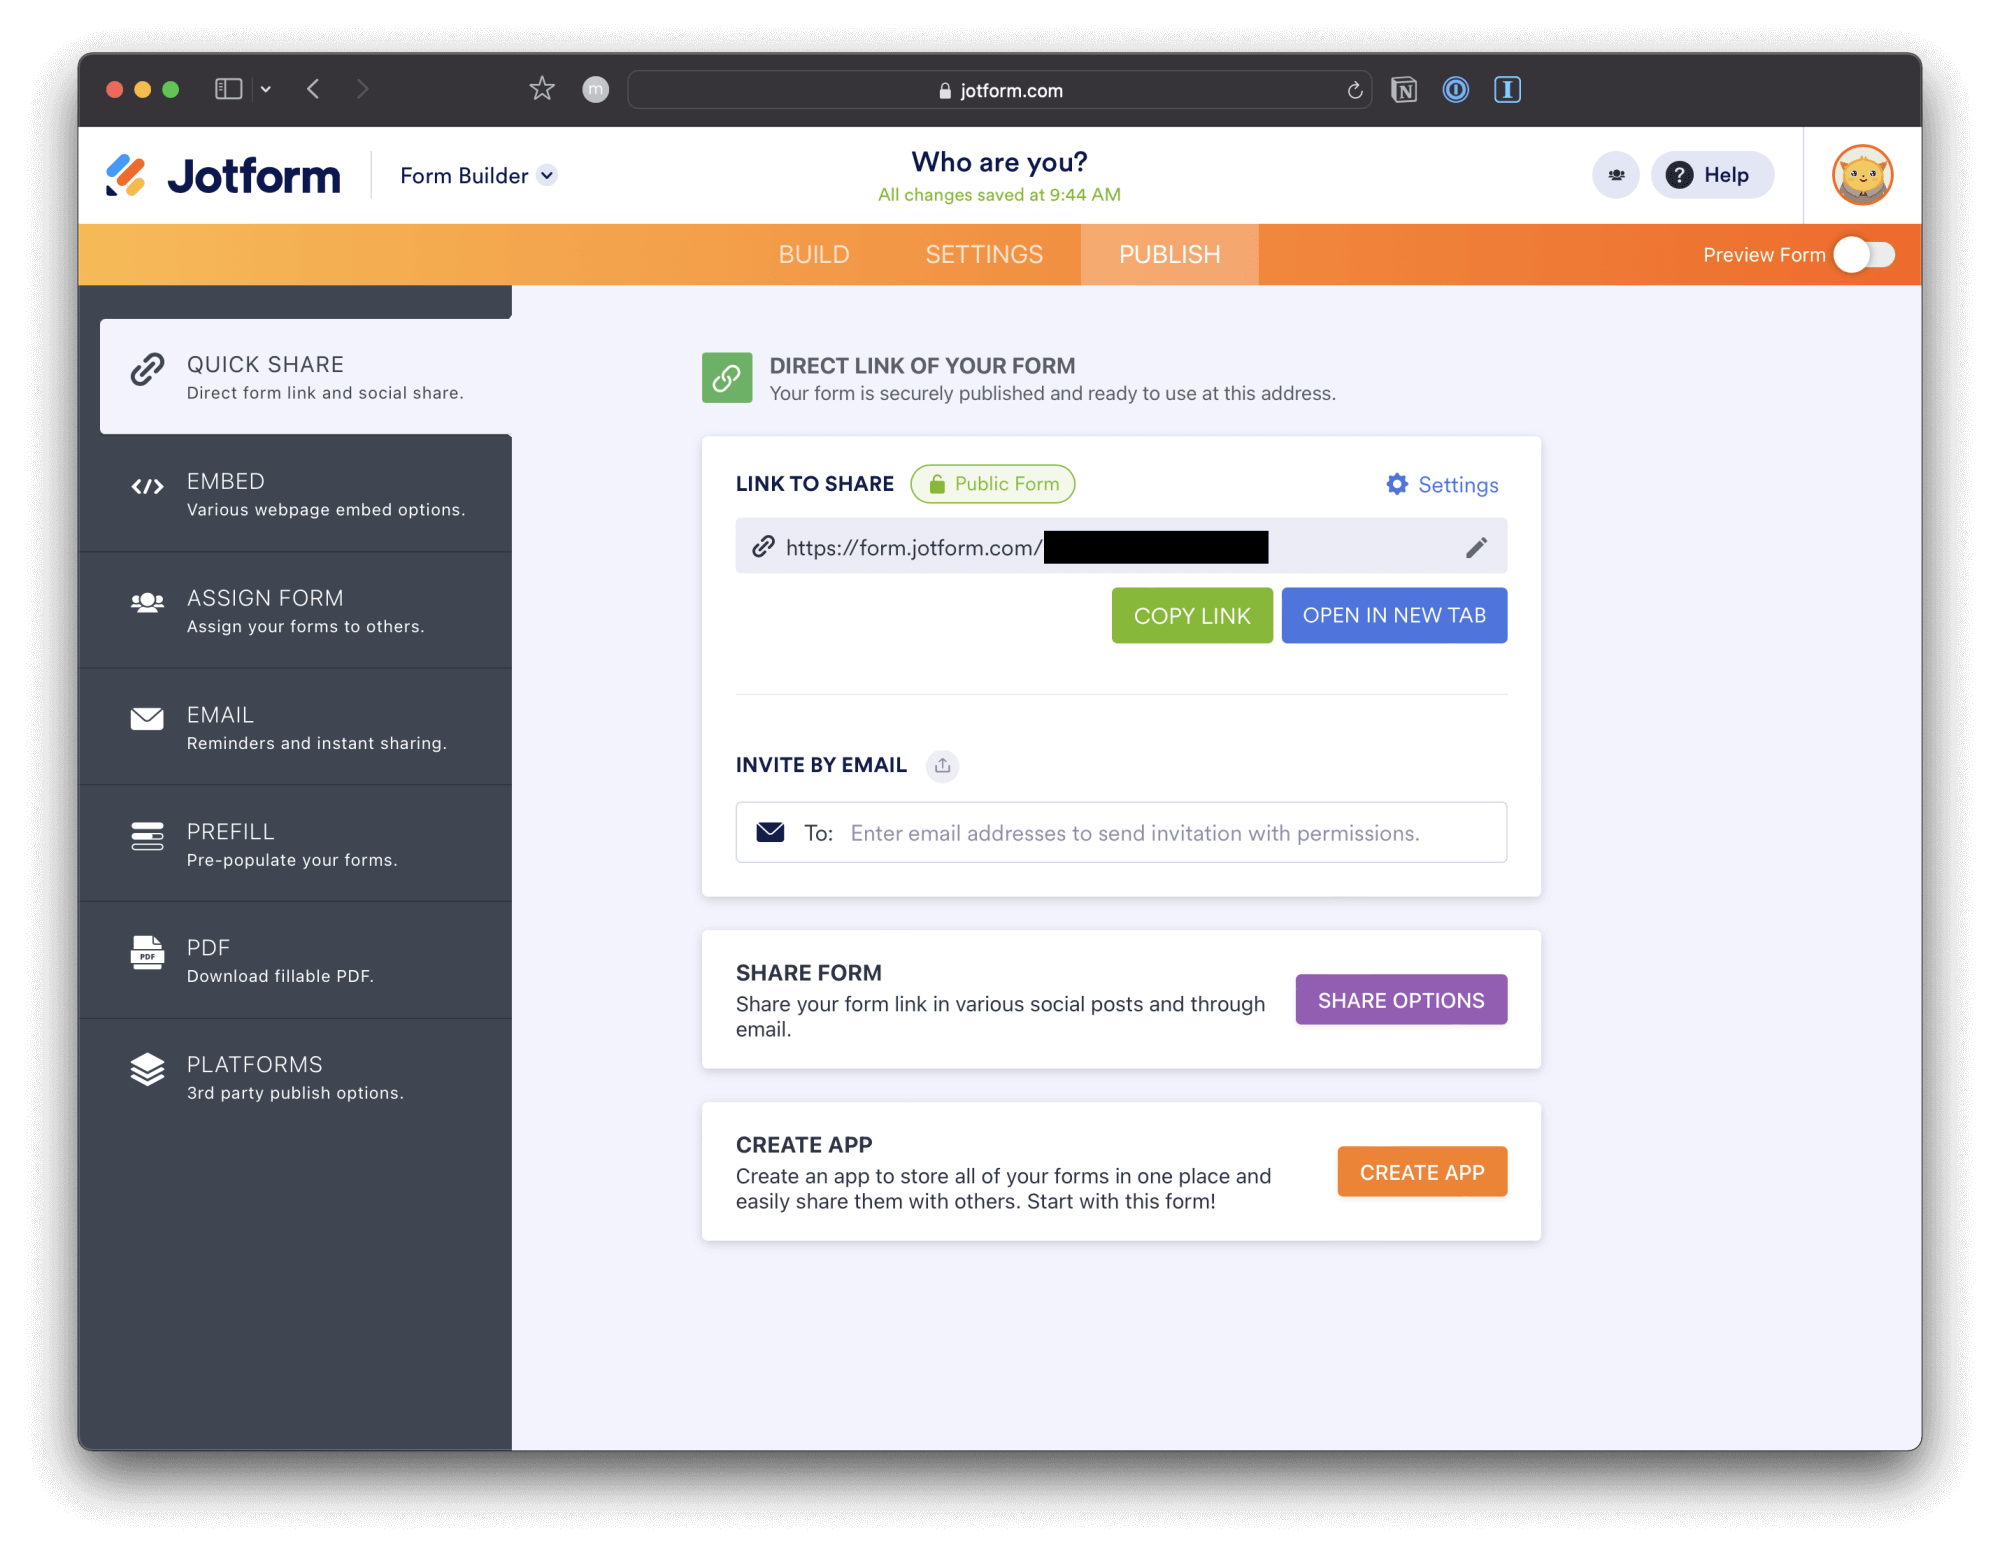Screen dimensions: 2000x1554
Task: Go back with browser back arrow
Action: pyautogui.click(x=313, y=89)
